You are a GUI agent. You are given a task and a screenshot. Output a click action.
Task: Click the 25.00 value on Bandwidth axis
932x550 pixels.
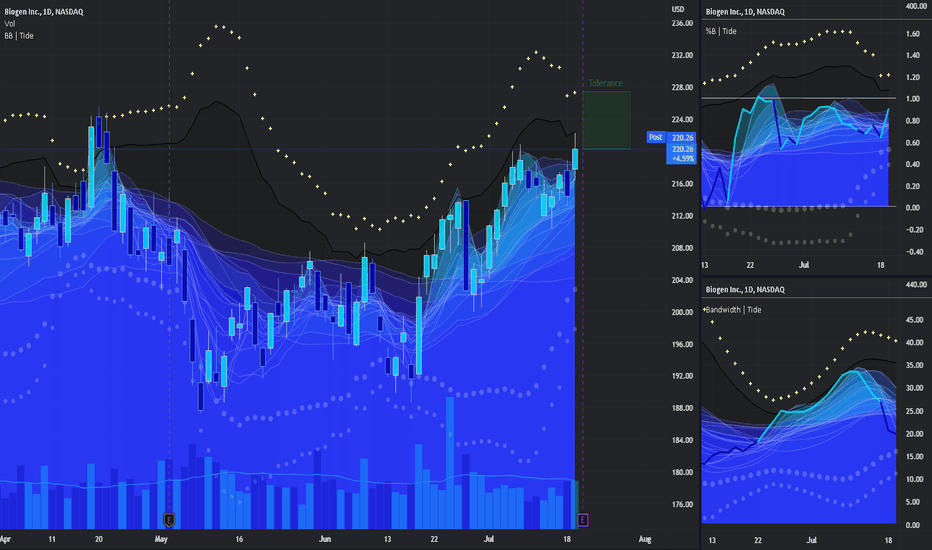(914, 411)
